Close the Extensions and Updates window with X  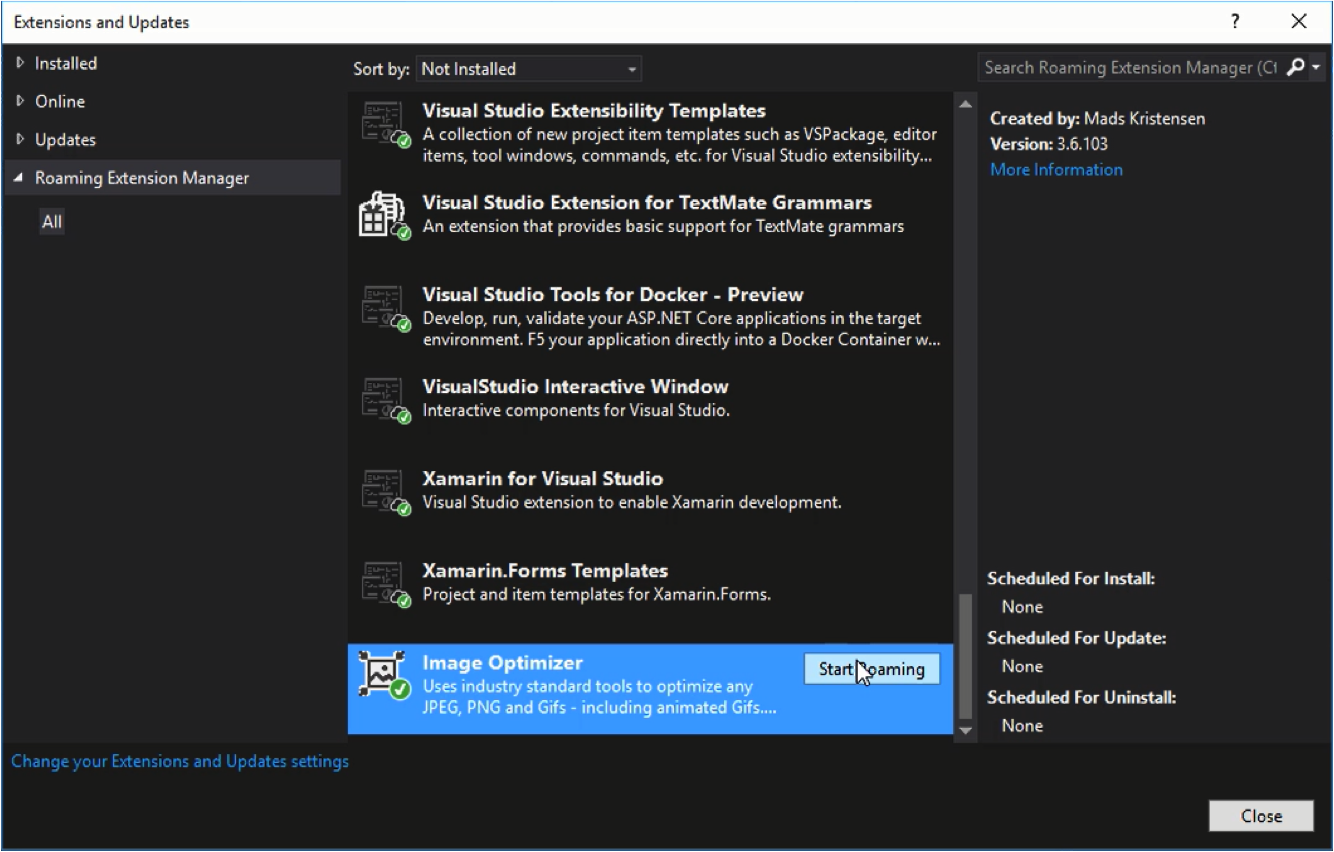pyautogui.click(x=1299, y=21)
